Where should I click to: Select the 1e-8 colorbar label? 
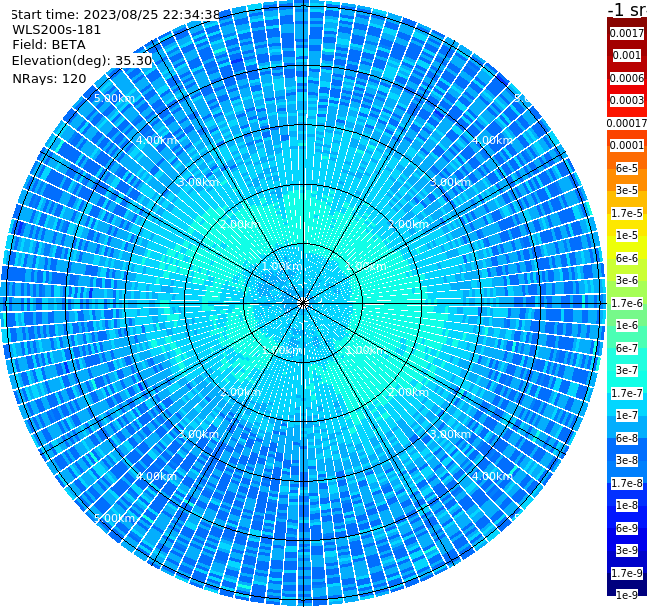point(627,505)
